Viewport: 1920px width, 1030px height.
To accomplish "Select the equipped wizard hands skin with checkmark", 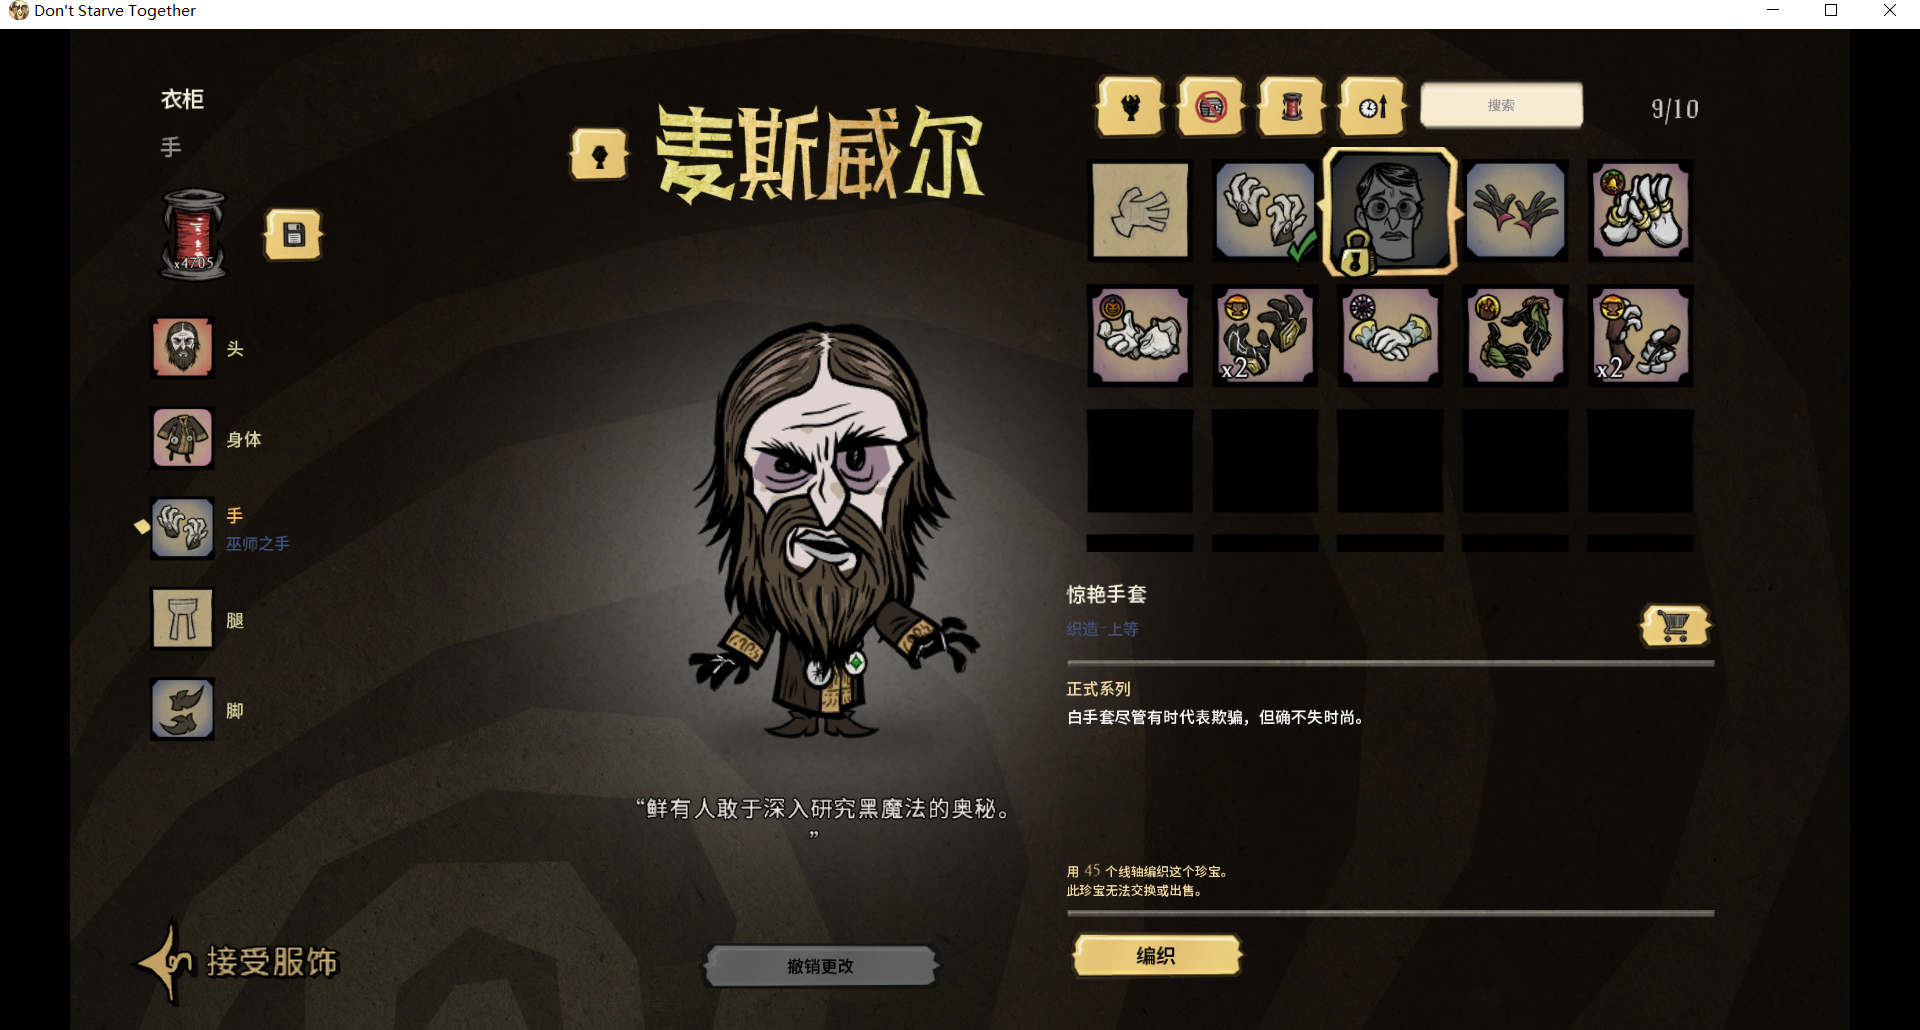I will coord(1265,211).
